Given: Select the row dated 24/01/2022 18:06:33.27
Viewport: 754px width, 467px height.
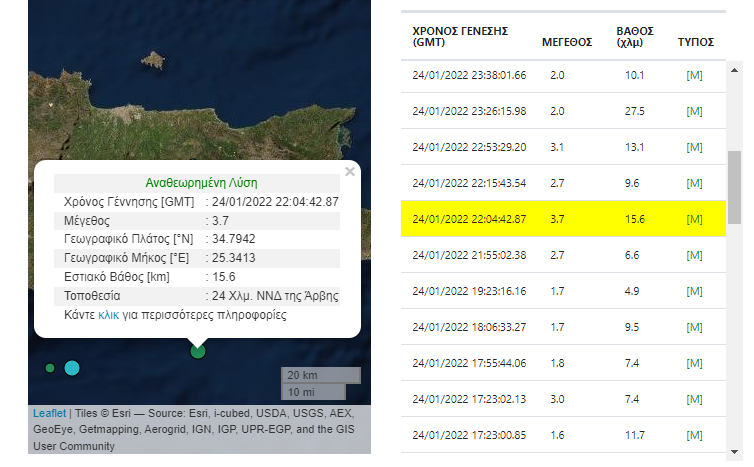Looking at the screenshot, I should coord(563,327).
